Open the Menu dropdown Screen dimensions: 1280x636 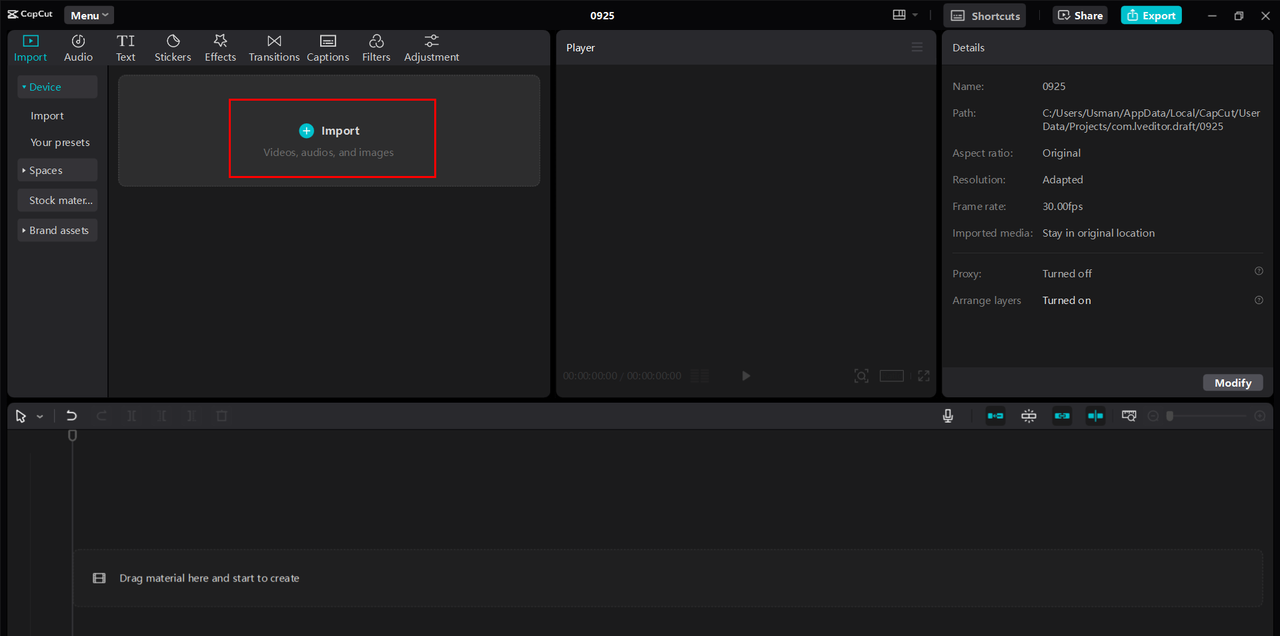pyautogui.click(x=89, y=15)
